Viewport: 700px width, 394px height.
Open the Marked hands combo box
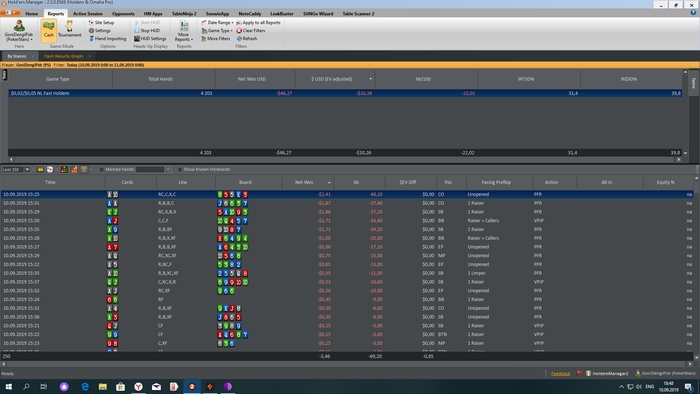coord(153,170)
